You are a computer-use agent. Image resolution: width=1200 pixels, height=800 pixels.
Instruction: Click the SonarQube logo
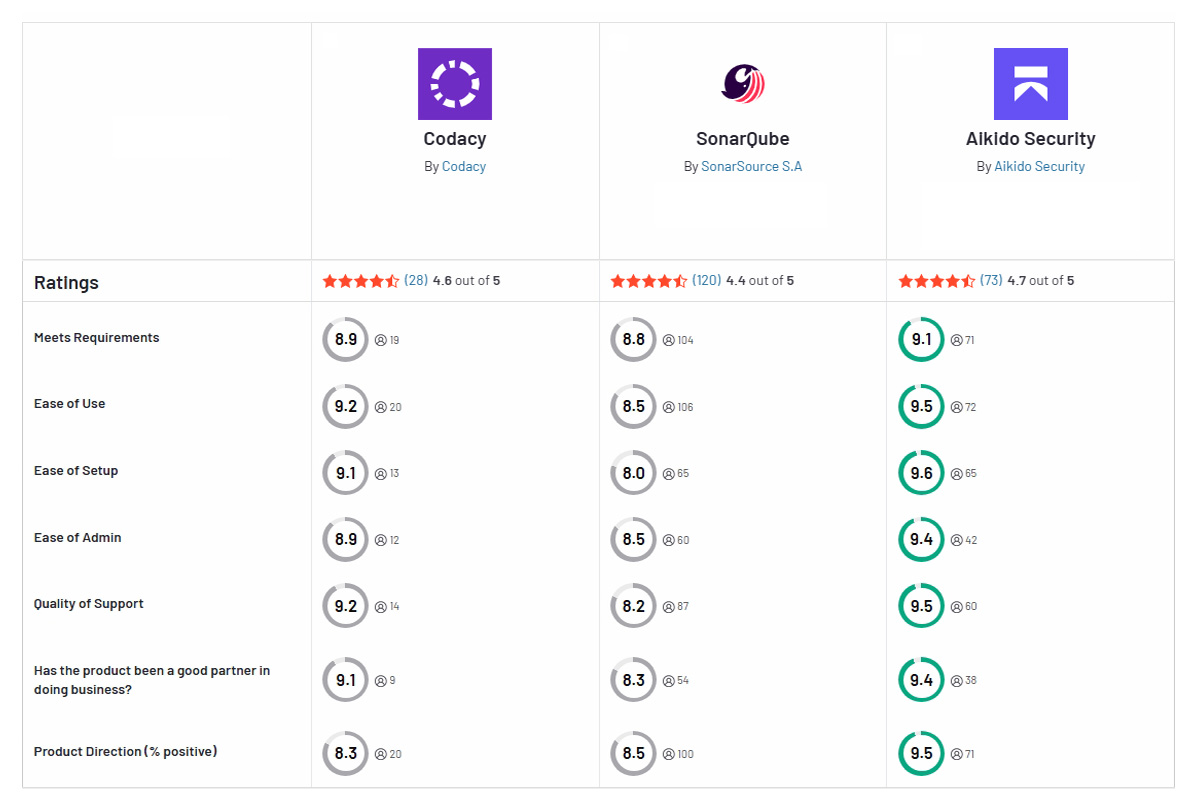pos(743,84)
